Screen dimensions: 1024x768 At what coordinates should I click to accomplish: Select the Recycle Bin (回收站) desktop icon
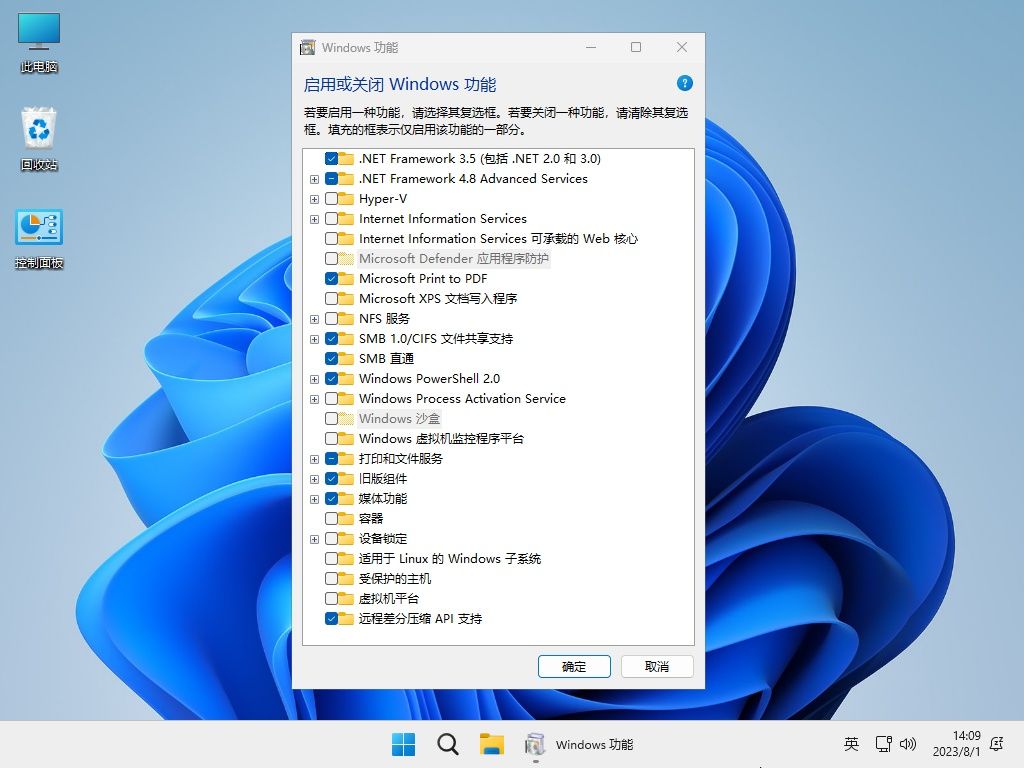point(39,139)
